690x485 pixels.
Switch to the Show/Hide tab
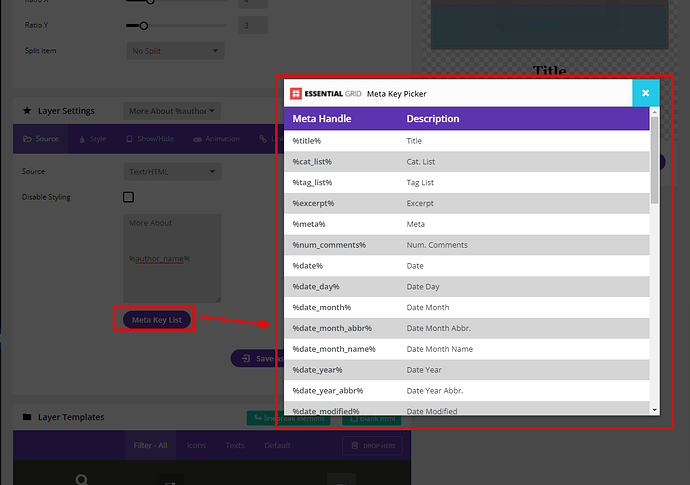pyautogui.click(x=150, y=139)
